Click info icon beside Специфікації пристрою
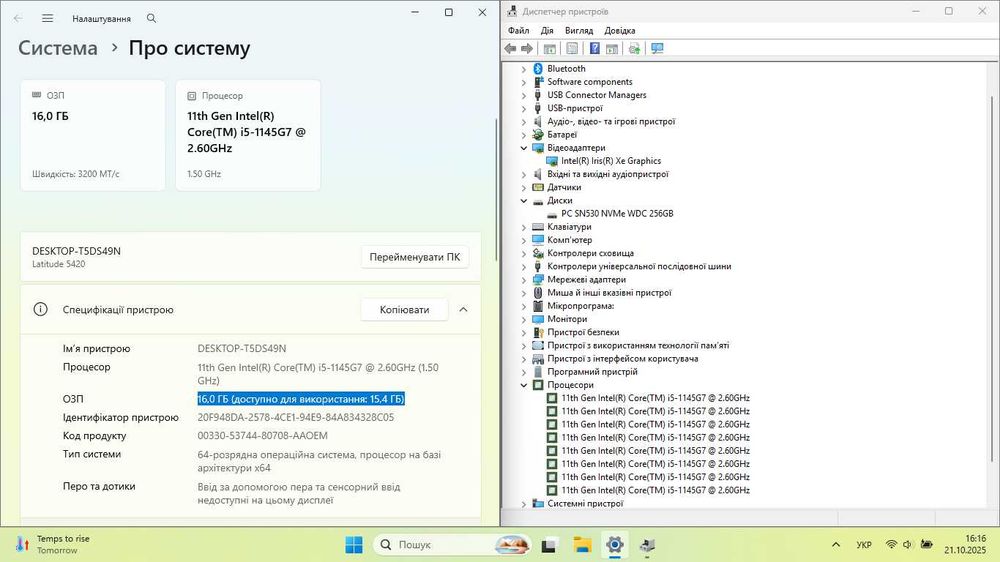The image size is (1000, 562). pos(40,309)
